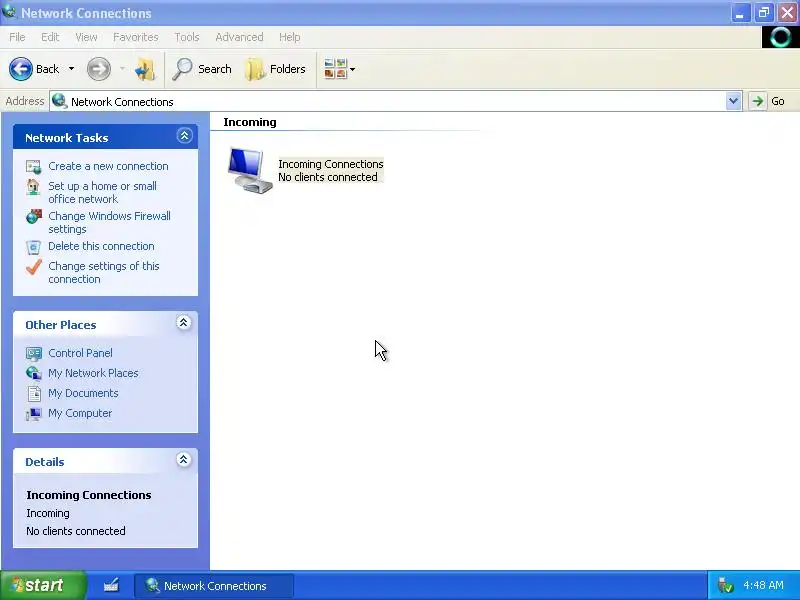Screen dimensions: 800x600
Task: Open the Views toolbar icon menu
Action: 339,69
